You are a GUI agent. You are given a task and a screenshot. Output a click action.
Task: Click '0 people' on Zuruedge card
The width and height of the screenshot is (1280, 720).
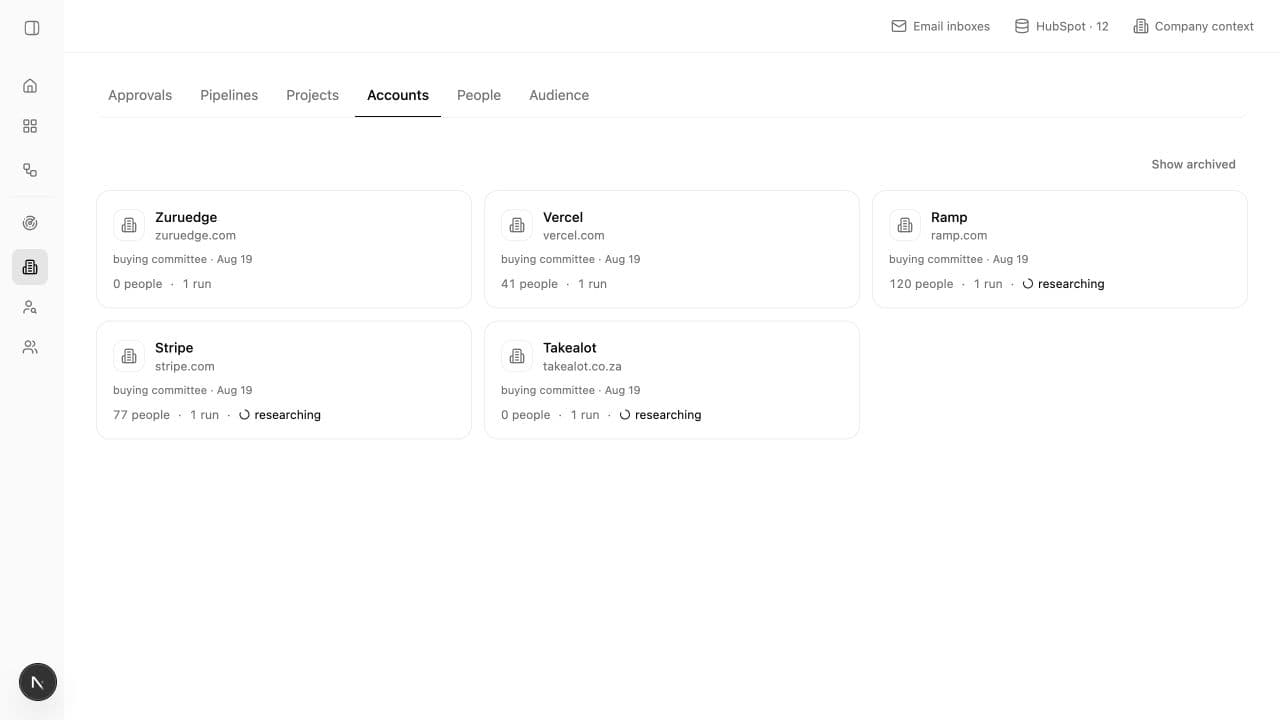coord(137,284)
